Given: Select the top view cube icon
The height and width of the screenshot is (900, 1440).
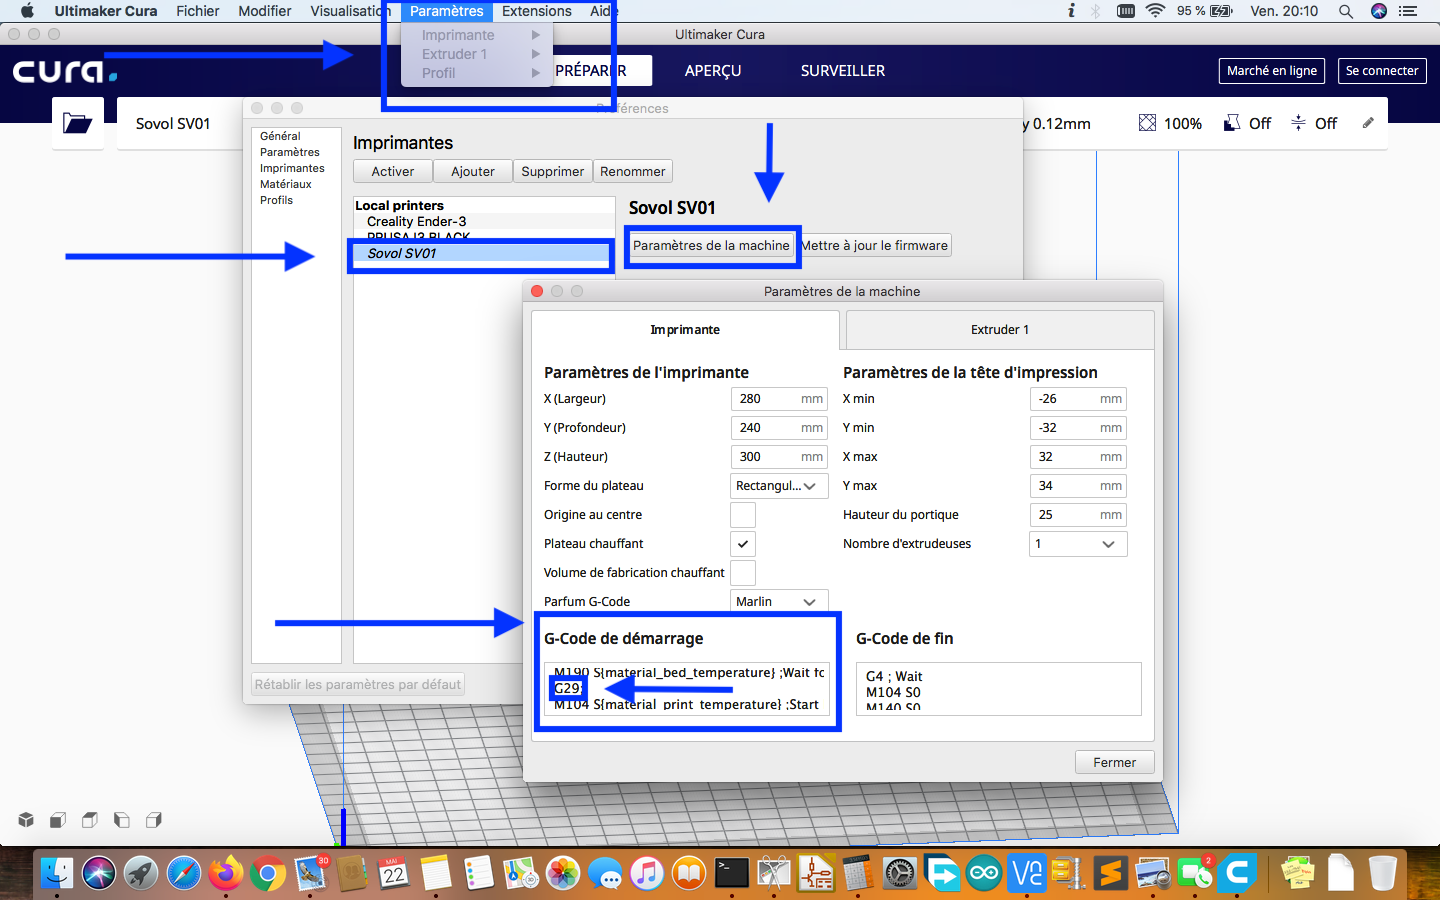Looking at the screenshot, I should point(90,820).
